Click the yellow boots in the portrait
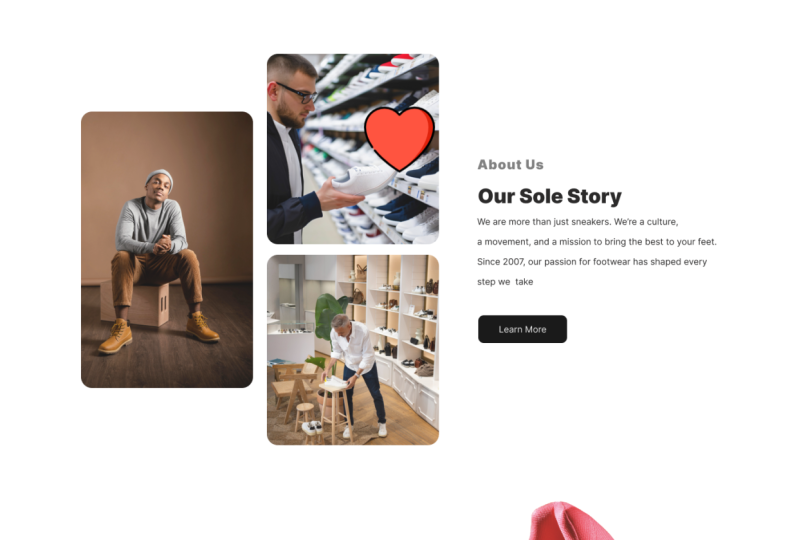 pos(159,334)
